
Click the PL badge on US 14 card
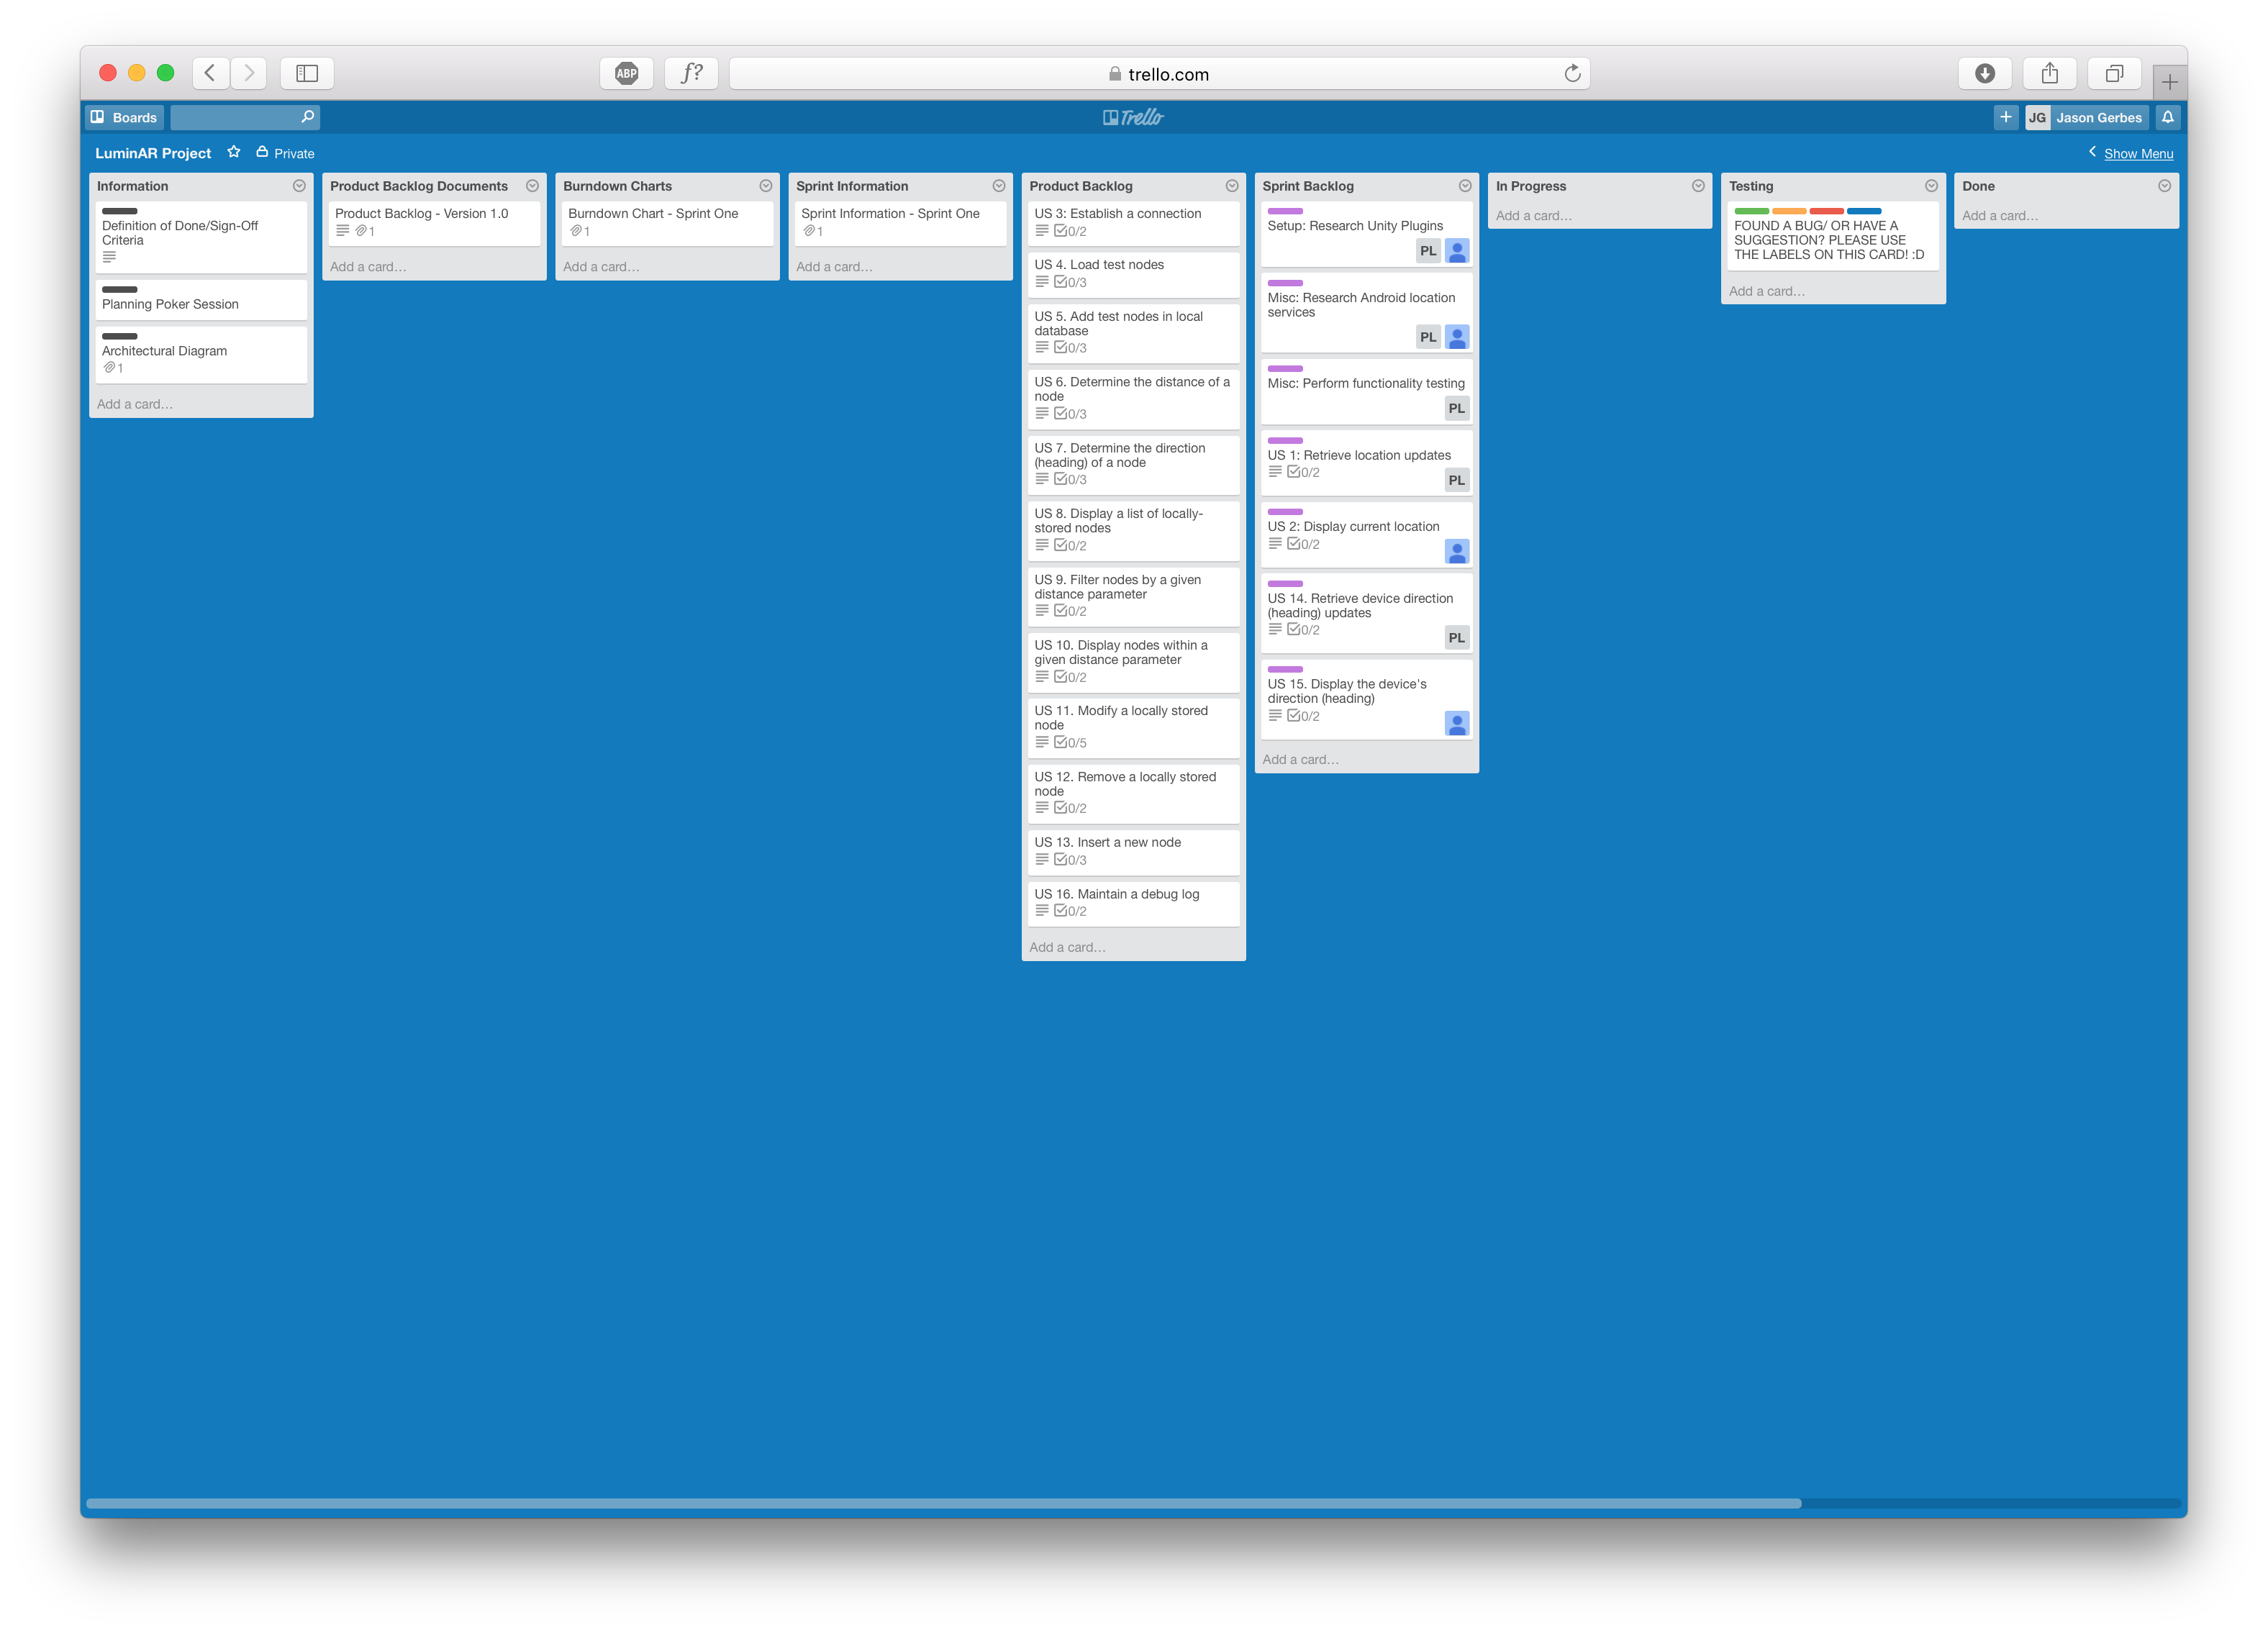click(1456, 637)
